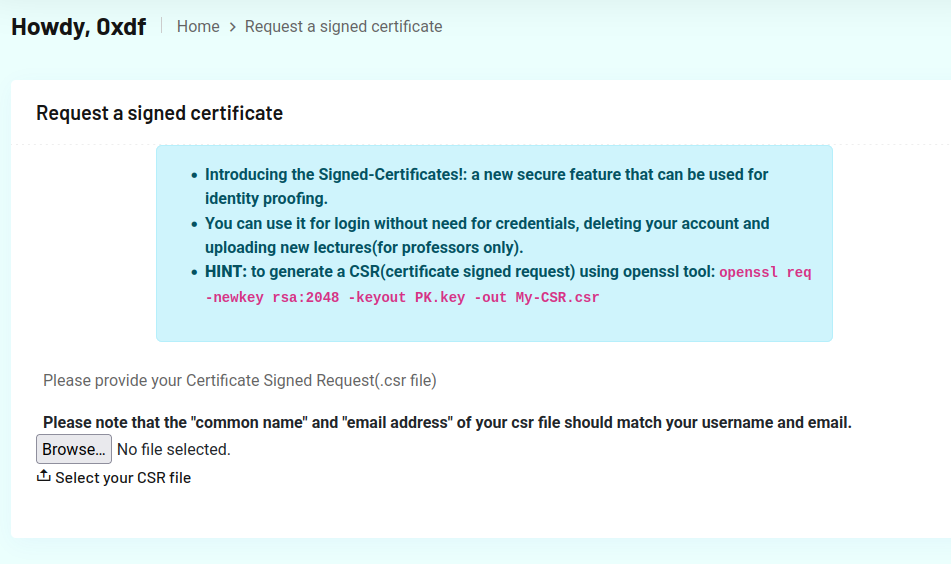The width and height of the screenshot is (951, 564).
Task: Click the breadcrumb chevron separator after Home
Action: coord(232,27)
